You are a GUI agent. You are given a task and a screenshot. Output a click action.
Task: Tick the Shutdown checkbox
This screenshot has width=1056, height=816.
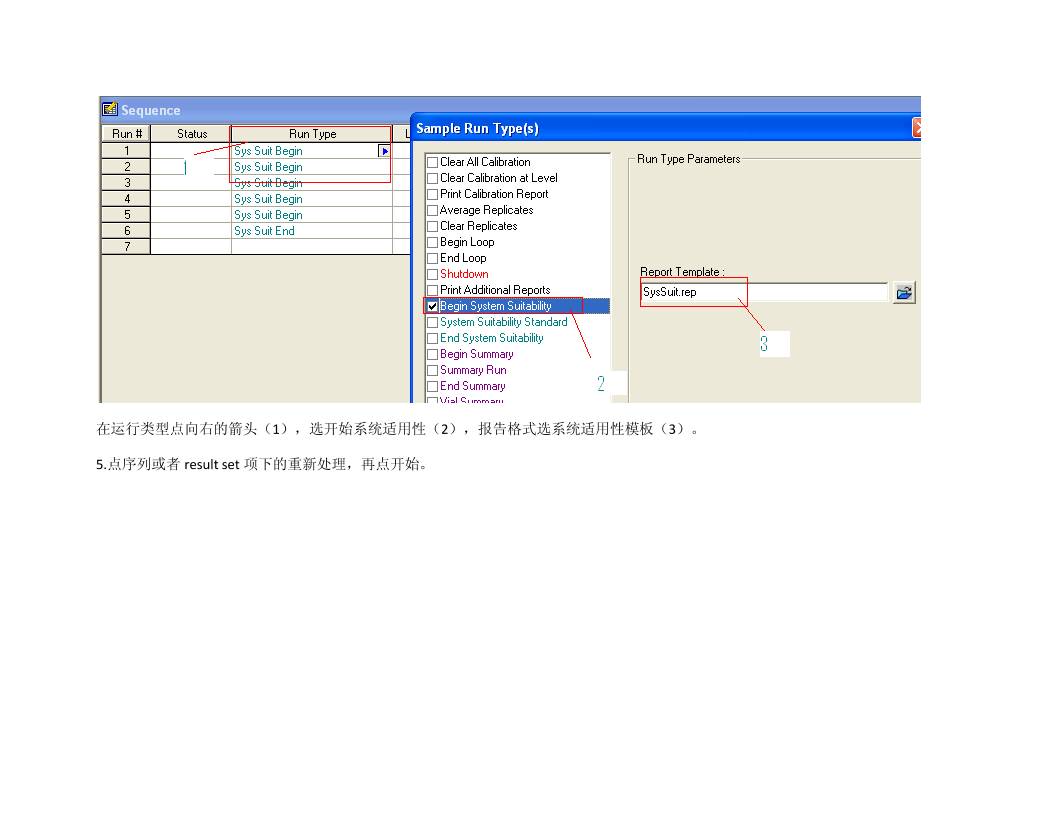coord(432,274)
